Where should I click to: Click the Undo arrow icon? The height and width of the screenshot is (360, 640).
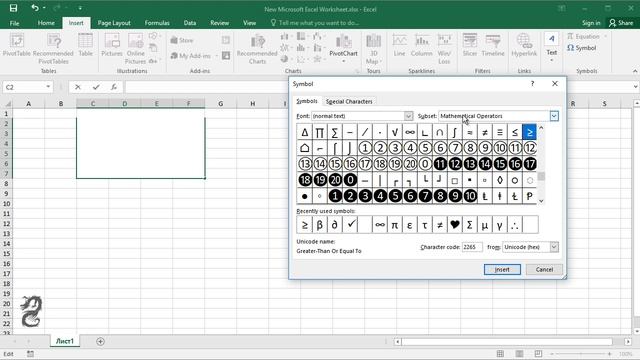(35, 8)
